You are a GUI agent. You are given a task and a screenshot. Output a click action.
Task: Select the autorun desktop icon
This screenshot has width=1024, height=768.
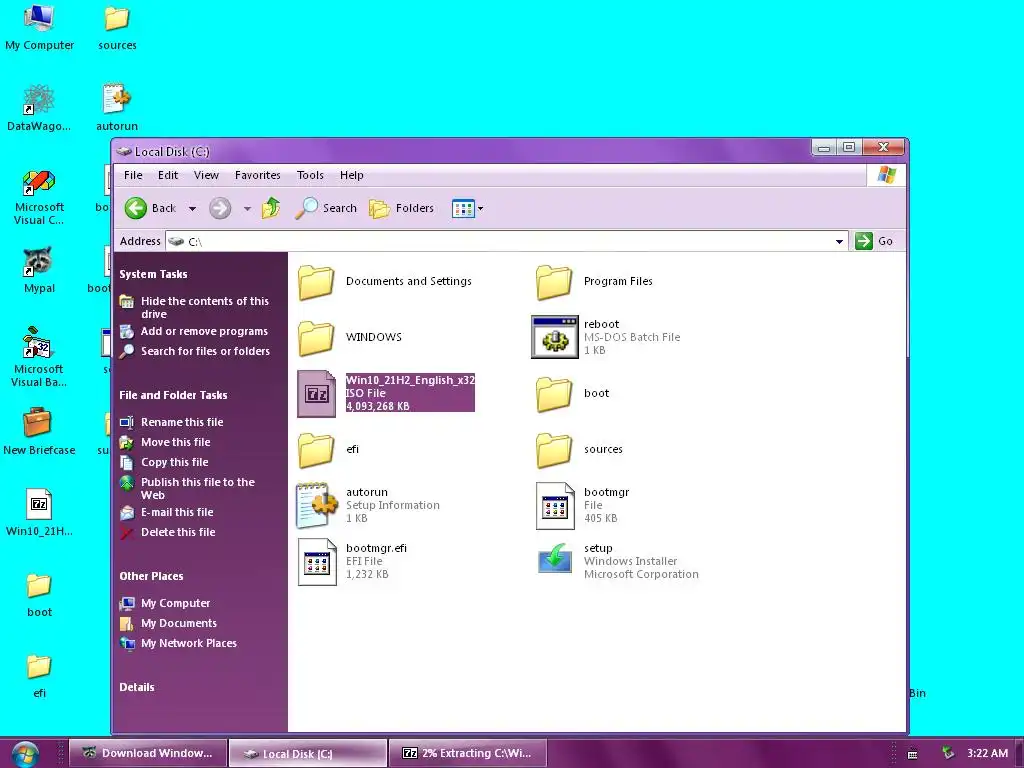pyautogui.click(x=117, y=108)
